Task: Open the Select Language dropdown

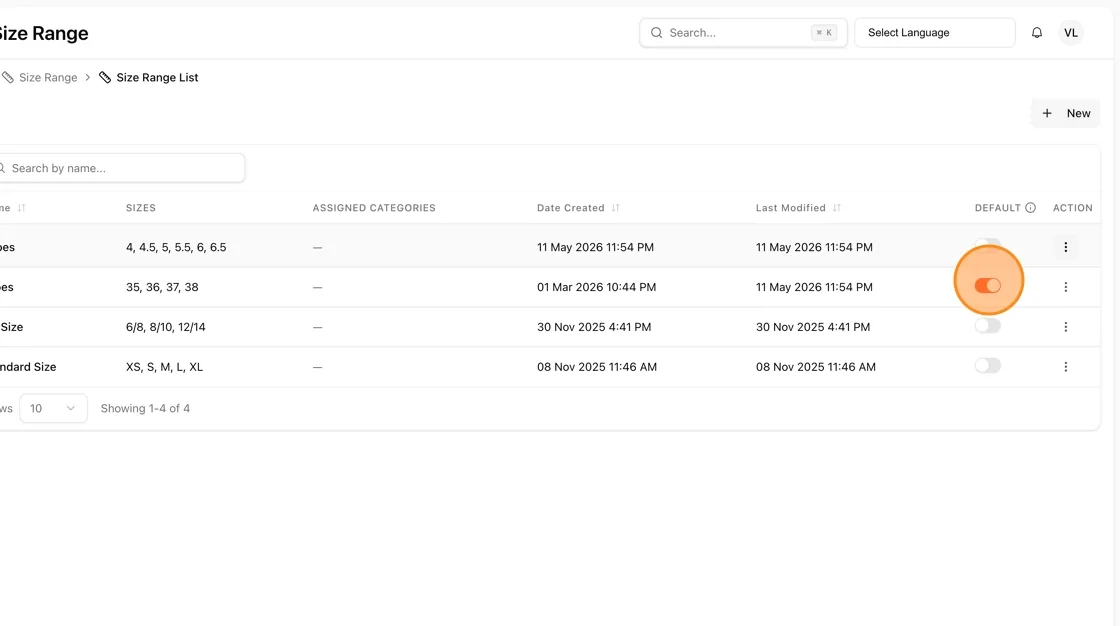Action: [x=934, y=33]
